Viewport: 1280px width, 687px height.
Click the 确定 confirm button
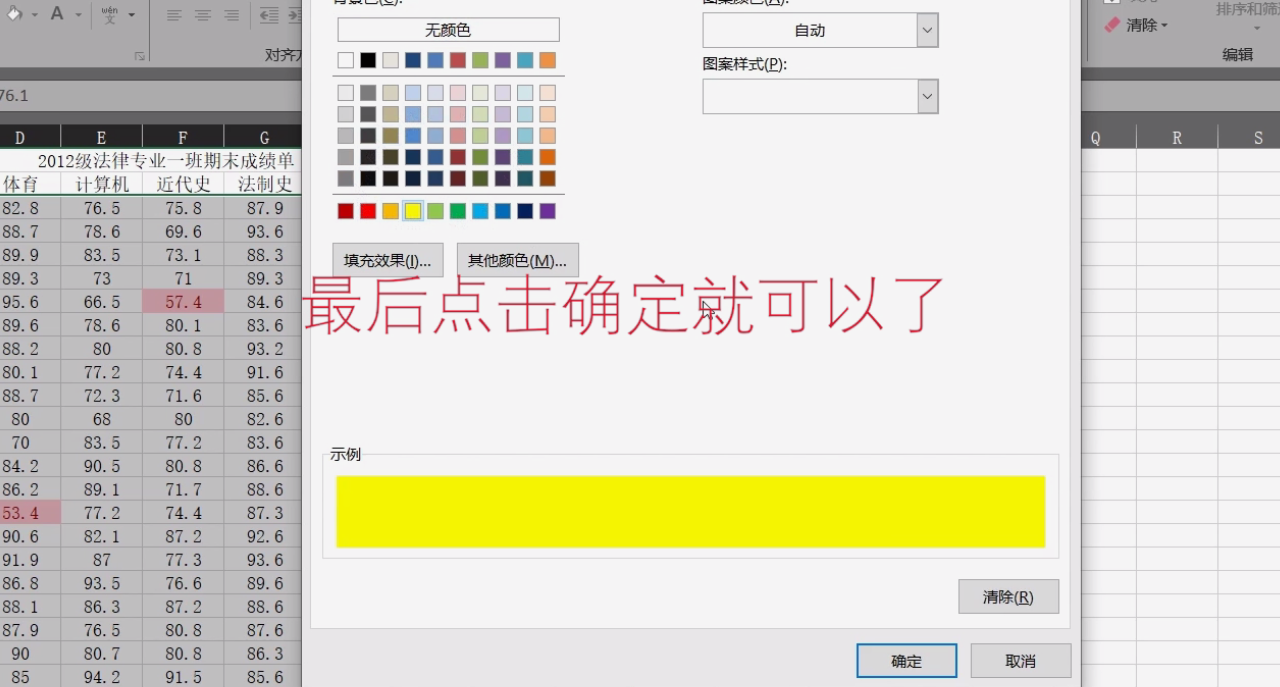pyautogui.click(x=905, y=660)
